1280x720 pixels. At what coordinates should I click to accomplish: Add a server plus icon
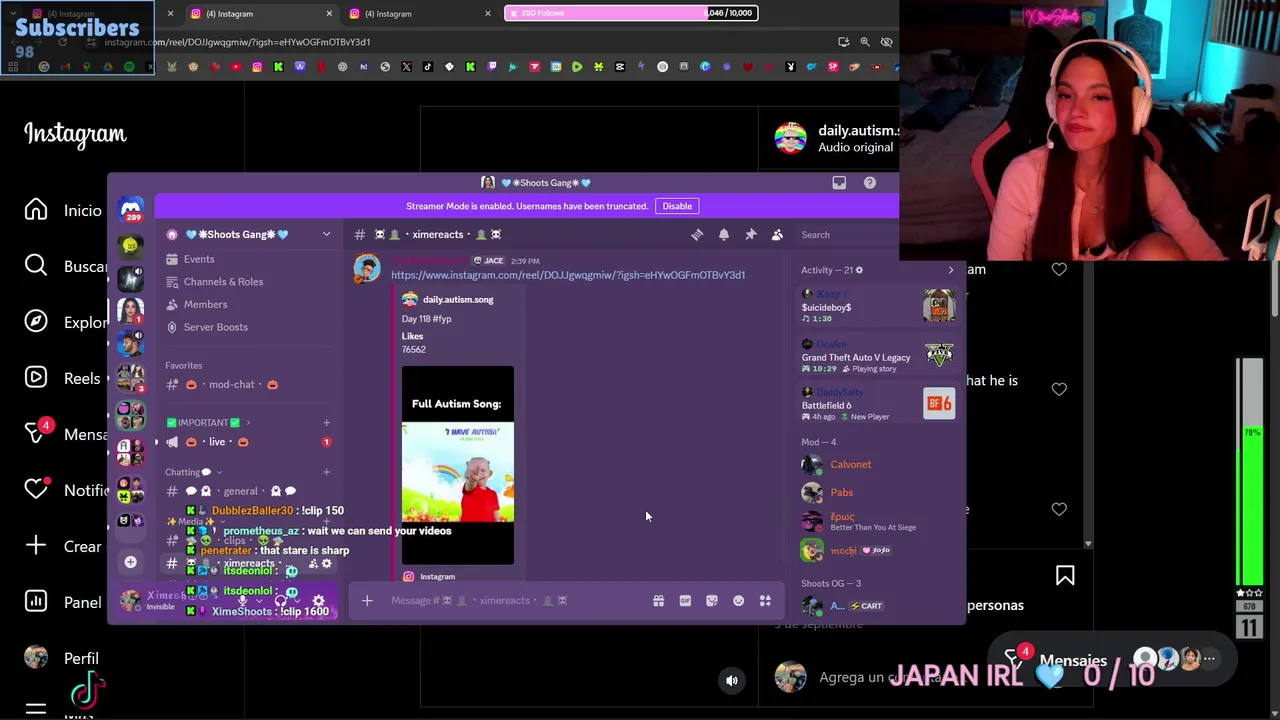(130, 562)
